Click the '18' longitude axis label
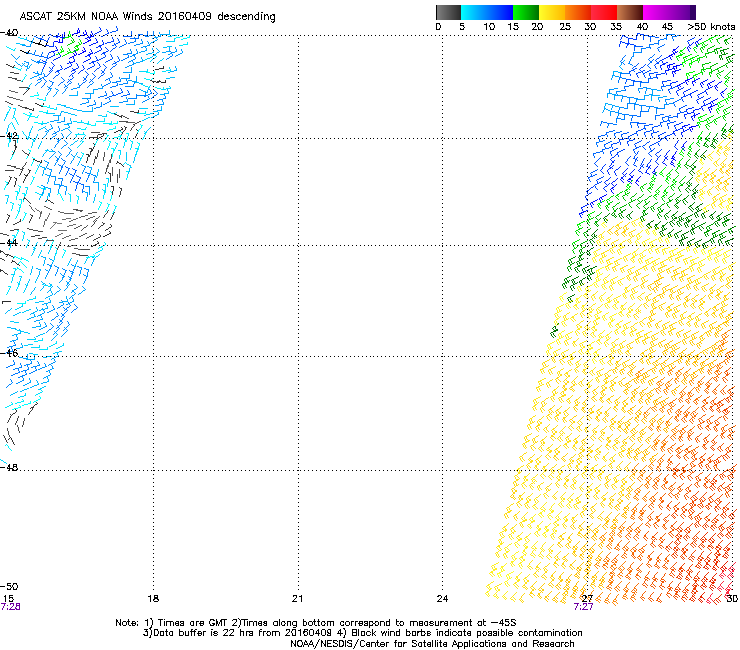 coord(153,599)
